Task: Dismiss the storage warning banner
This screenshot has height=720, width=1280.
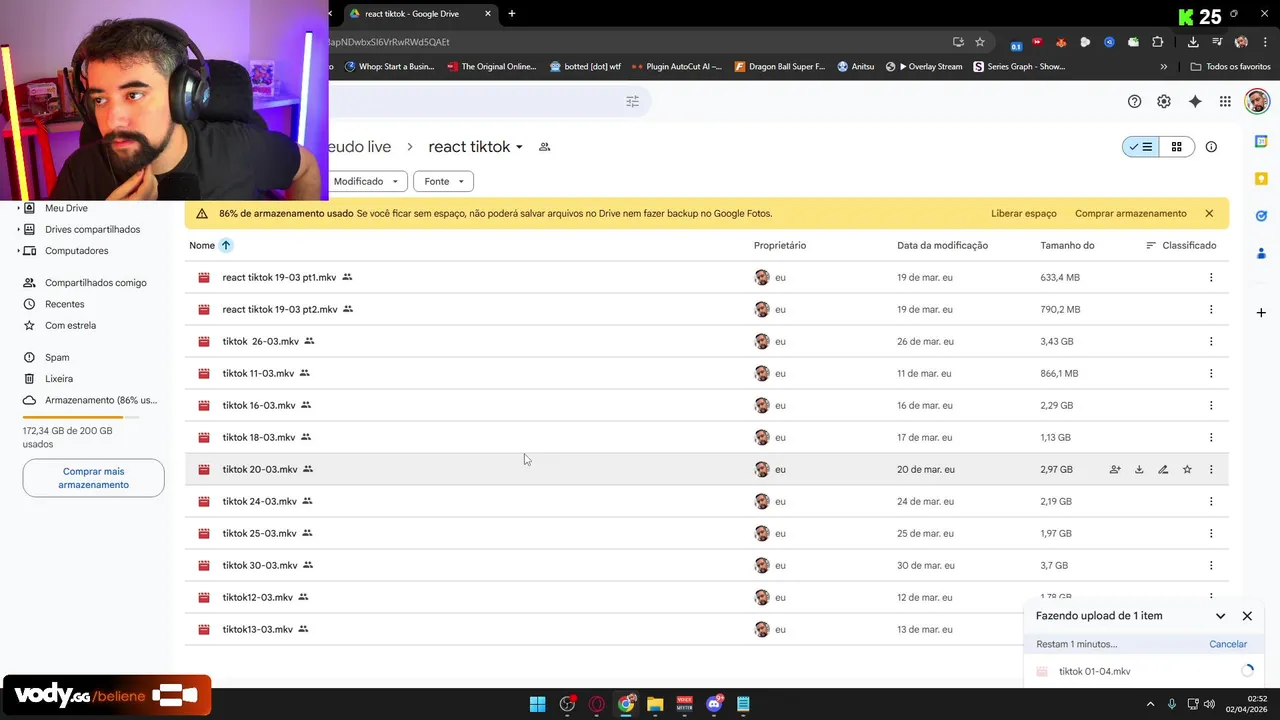Action: (x=1209, y=213)
